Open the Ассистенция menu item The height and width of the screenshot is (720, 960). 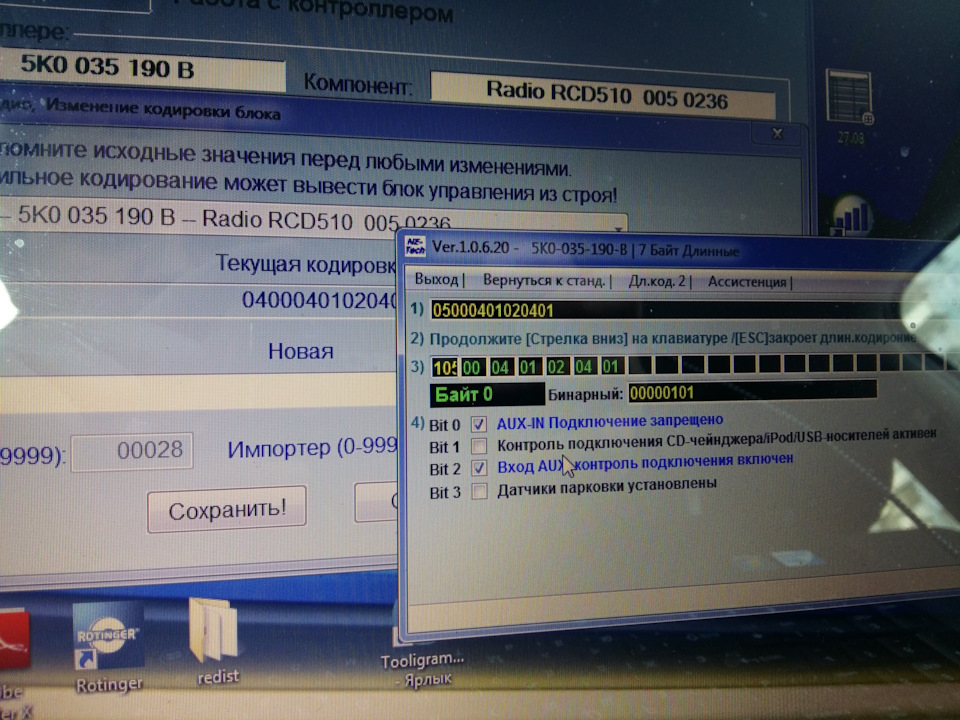(747, 282)
